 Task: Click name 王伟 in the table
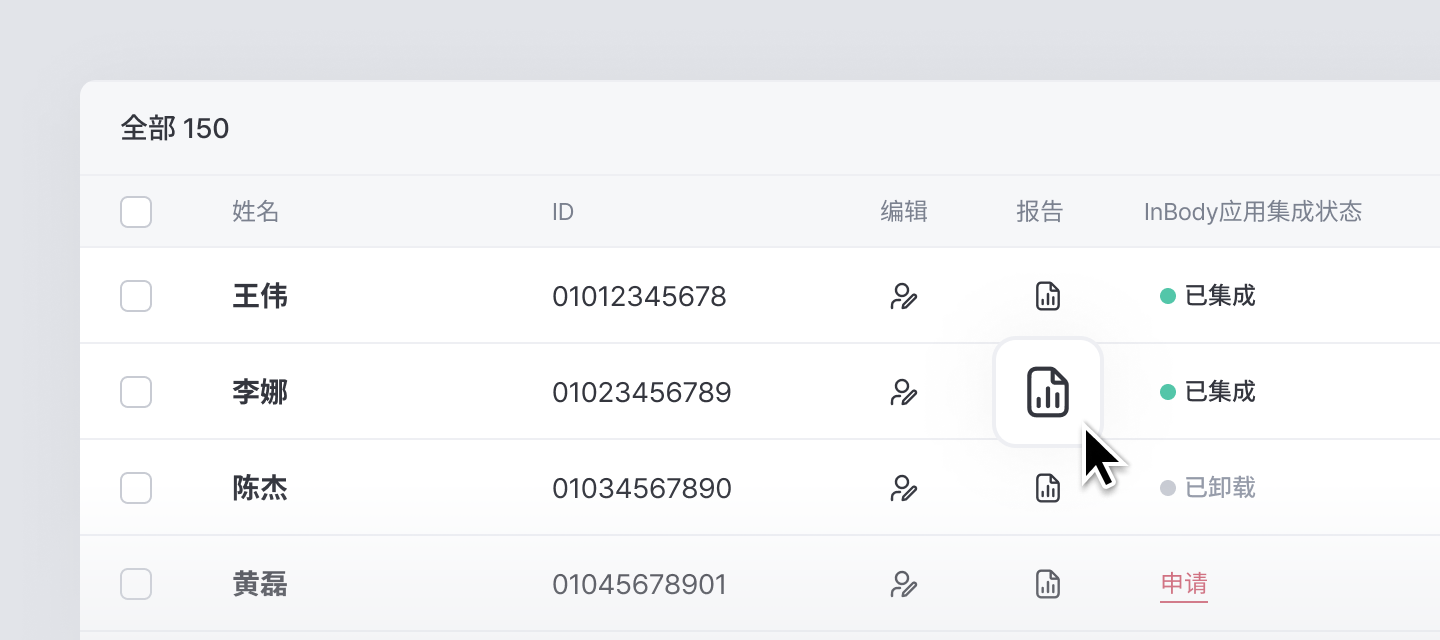[x=260, y=296]
